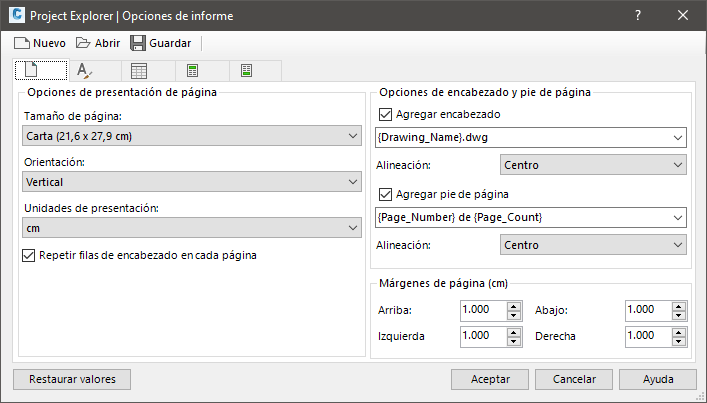Viewport: 707px width, 403px height.
Task: Click the Abrir open-folder icon
Action: coord(83,43)
